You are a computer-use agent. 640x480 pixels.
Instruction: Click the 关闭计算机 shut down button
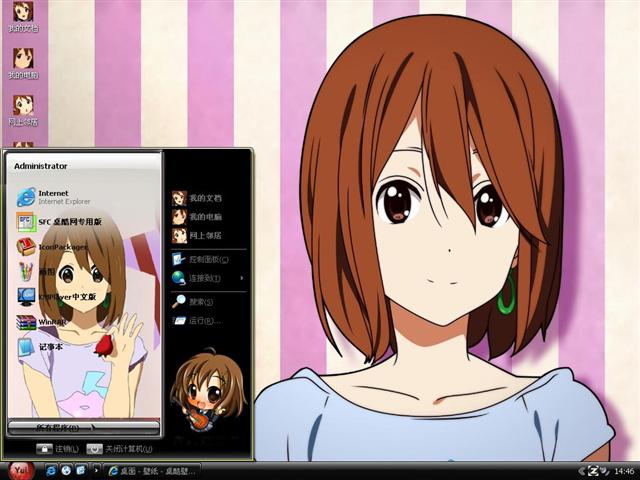coord(119,449)
